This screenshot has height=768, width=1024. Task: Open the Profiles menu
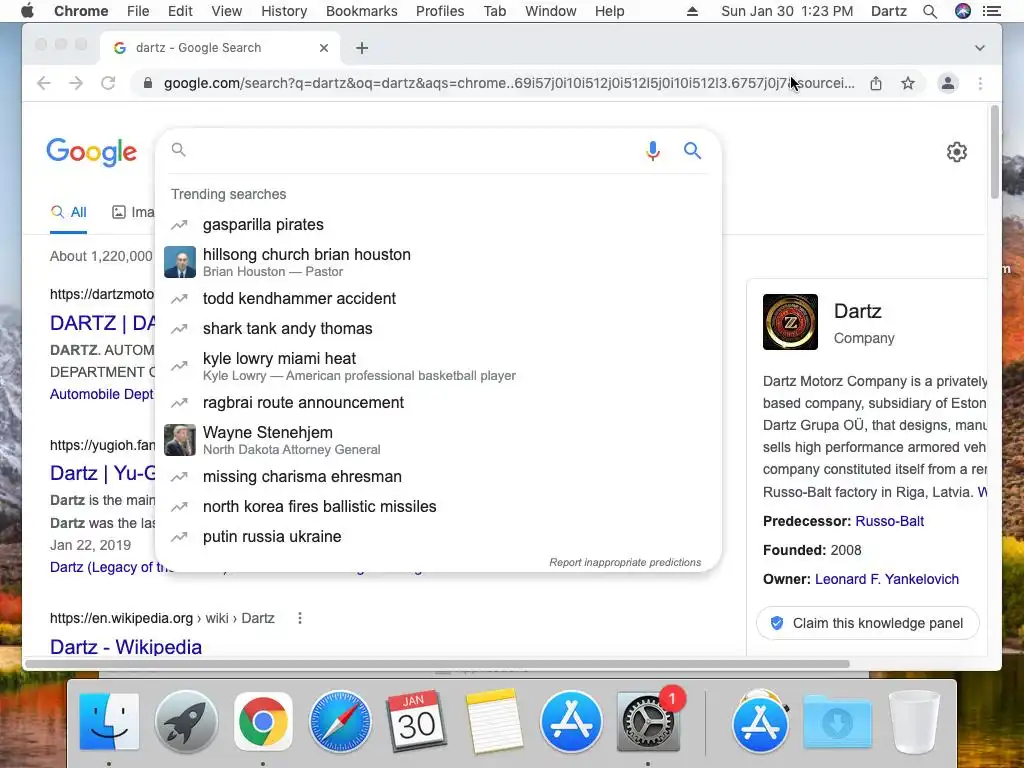(440, 11)
